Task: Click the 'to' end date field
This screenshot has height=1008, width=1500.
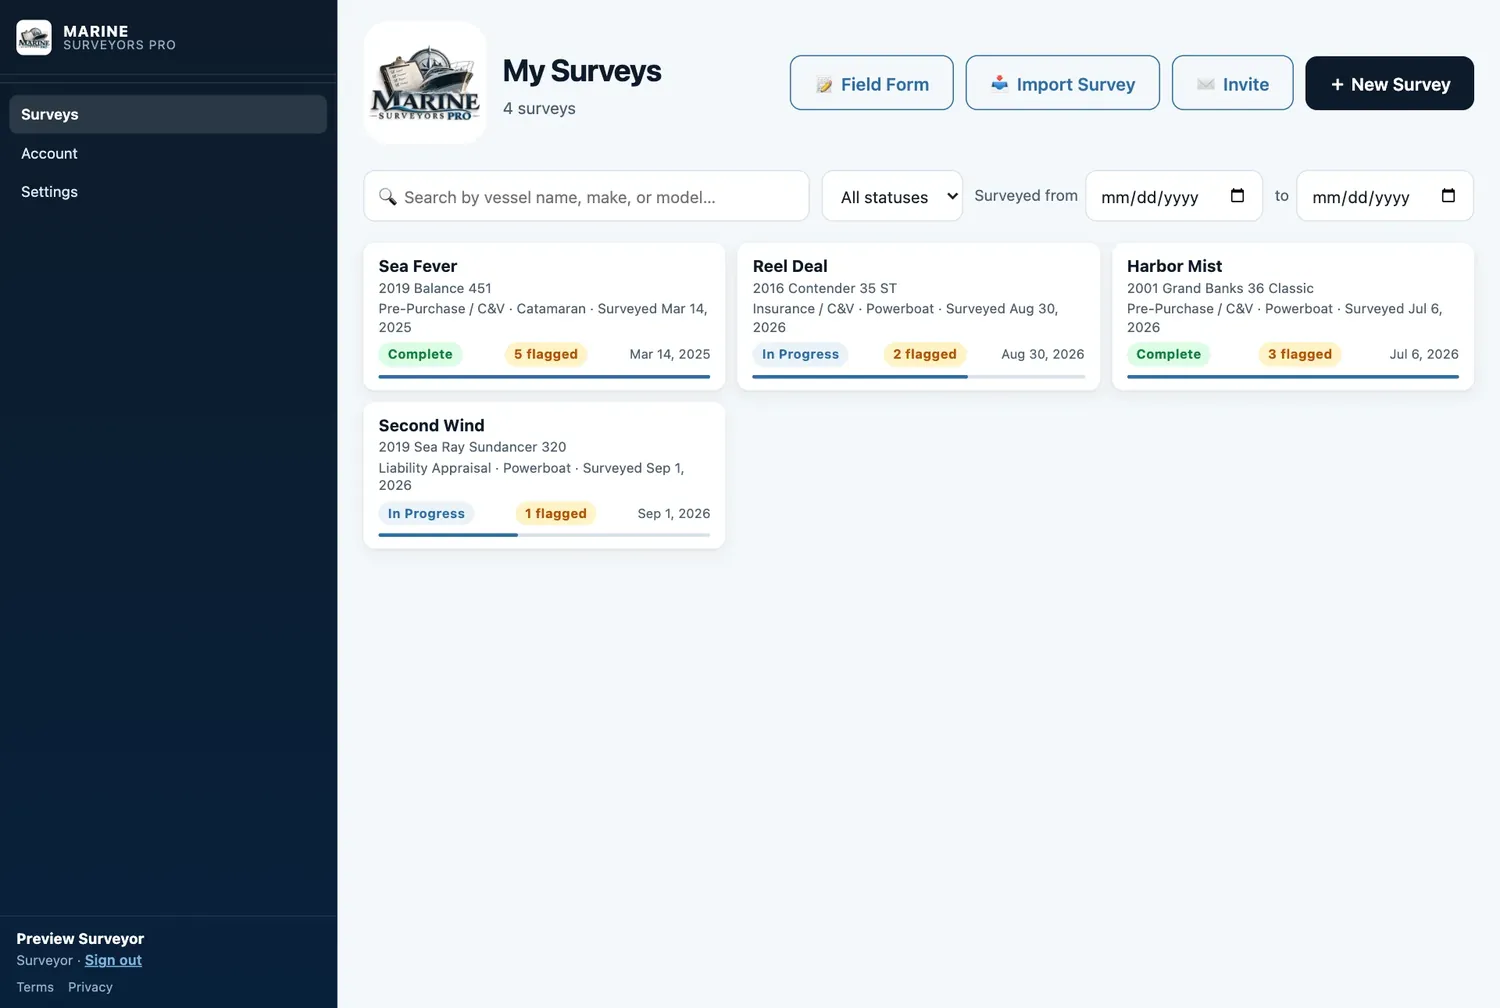Action: 1385,196
